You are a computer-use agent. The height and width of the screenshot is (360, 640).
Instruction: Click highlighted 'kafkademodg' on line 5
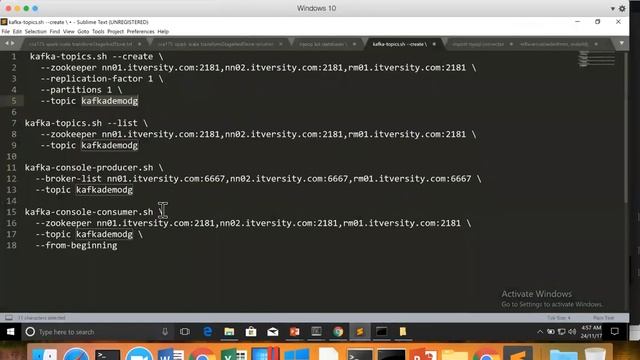point(109,100)
